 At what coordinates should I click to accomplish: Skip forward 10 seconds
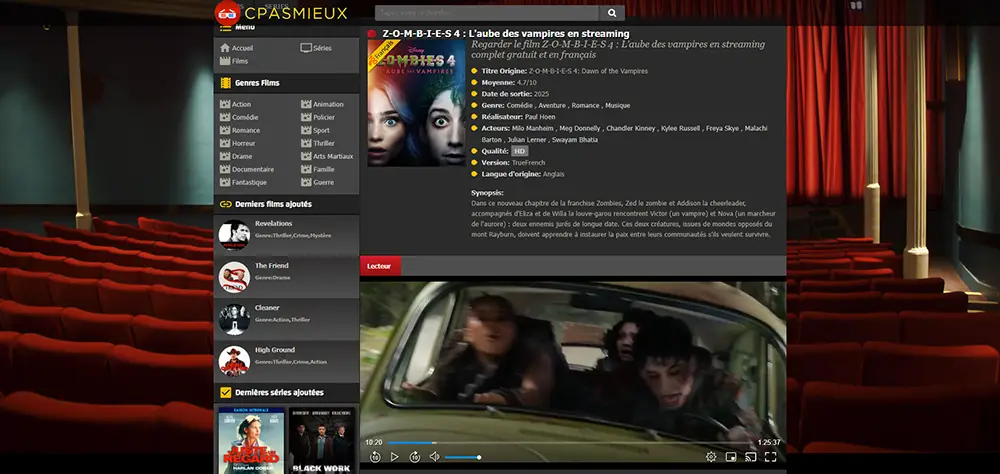[415, 457]
